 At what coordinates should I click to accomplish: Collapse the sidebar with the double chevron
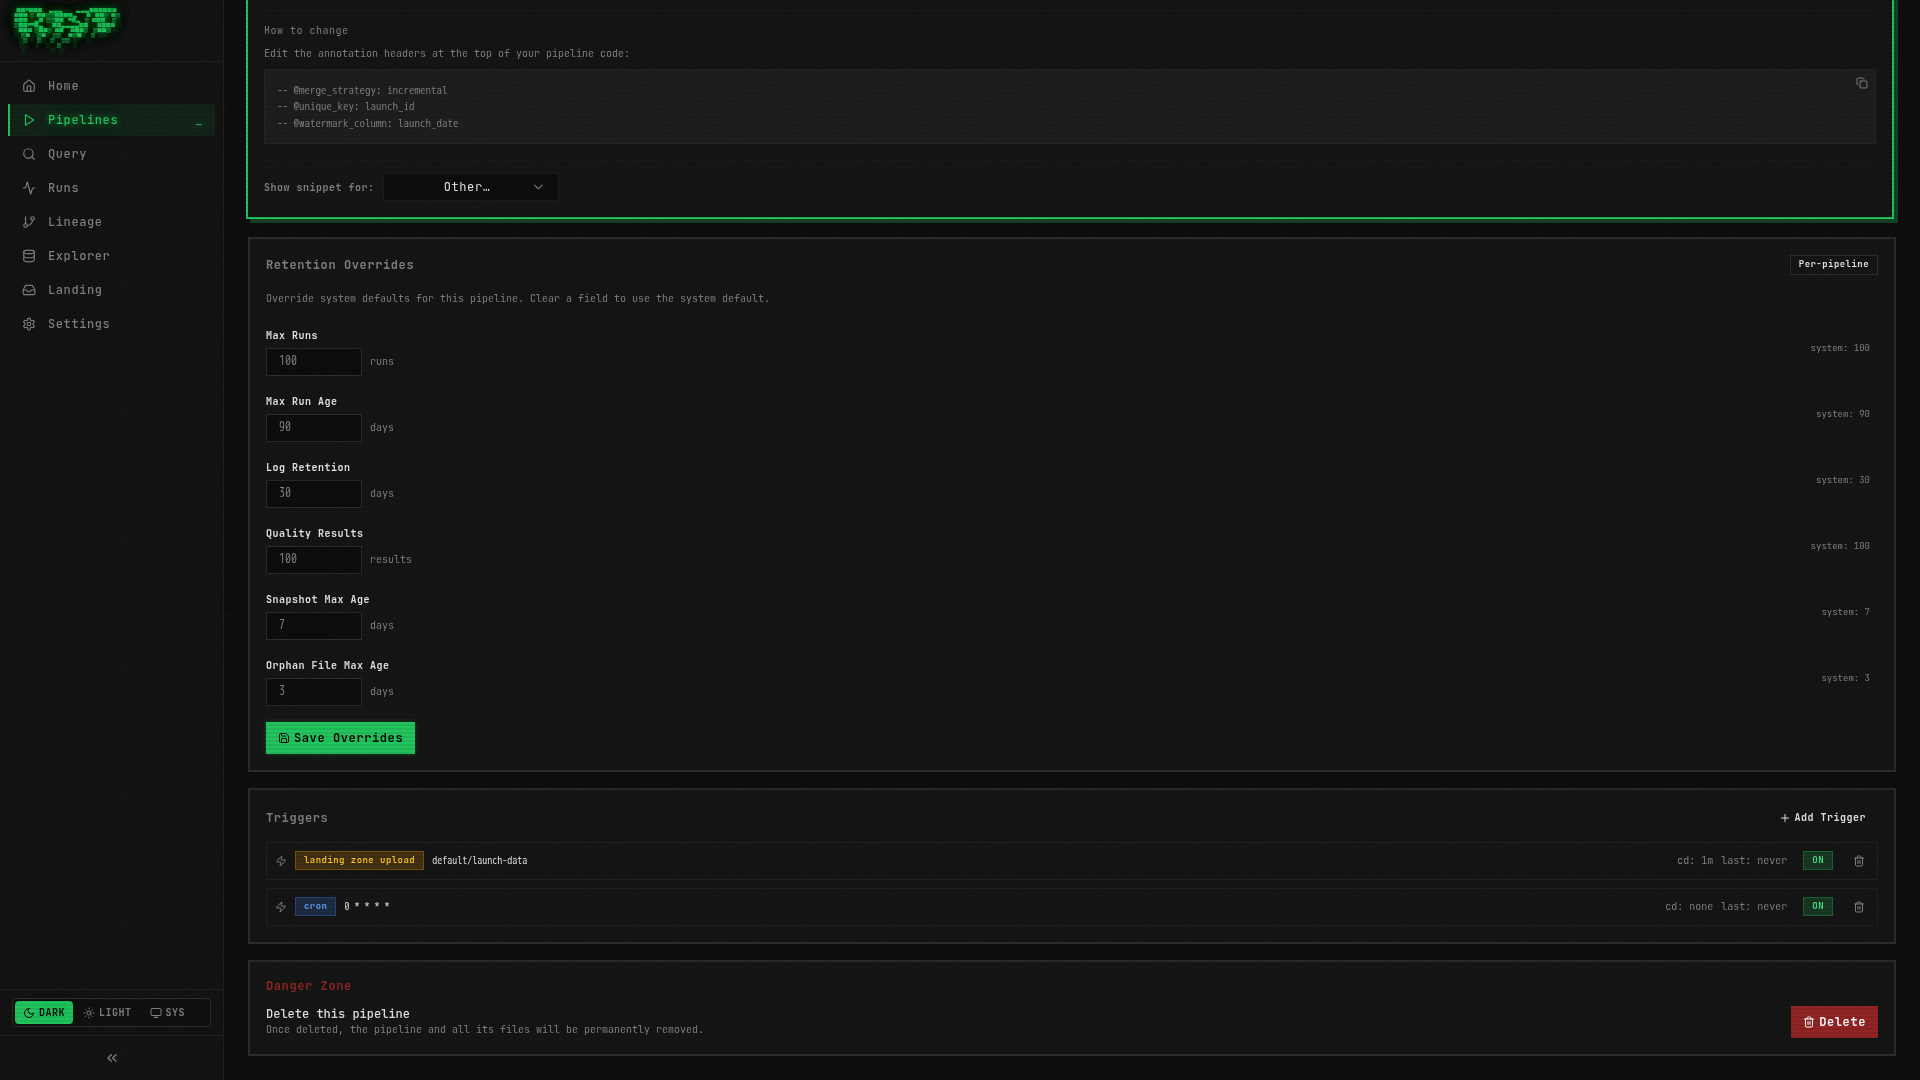(x=111, y=1057)
